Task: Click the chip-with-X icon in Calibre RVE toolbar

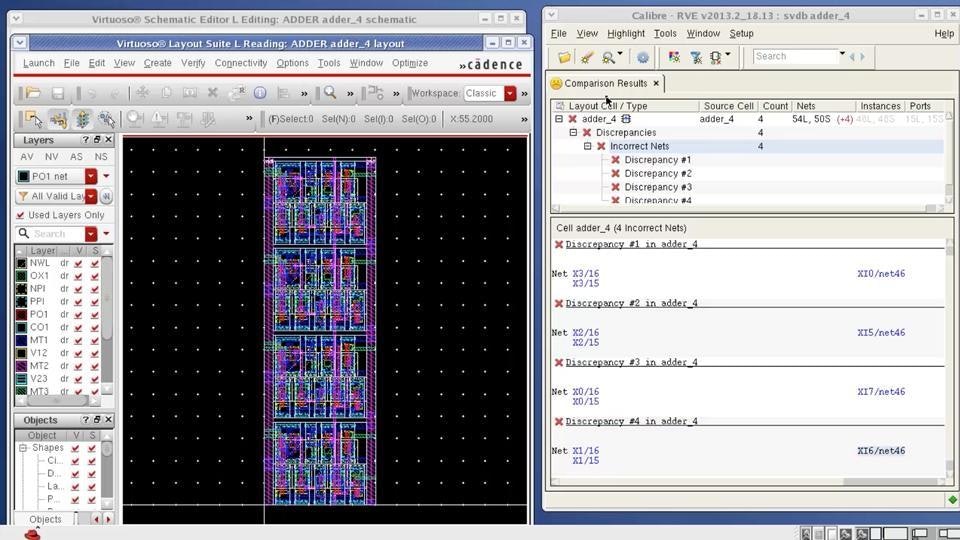Action: point(716,57)
